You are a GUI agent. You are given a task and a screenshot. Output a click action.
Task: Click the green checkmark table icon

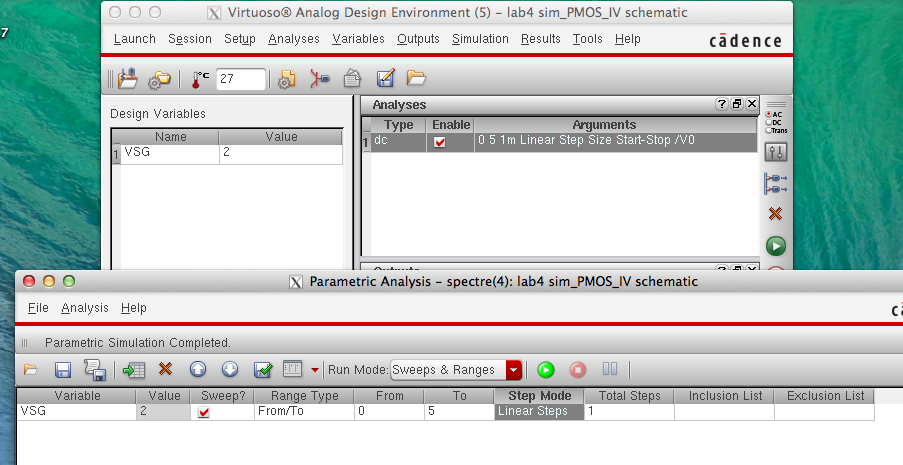click(x=263, y=370)
